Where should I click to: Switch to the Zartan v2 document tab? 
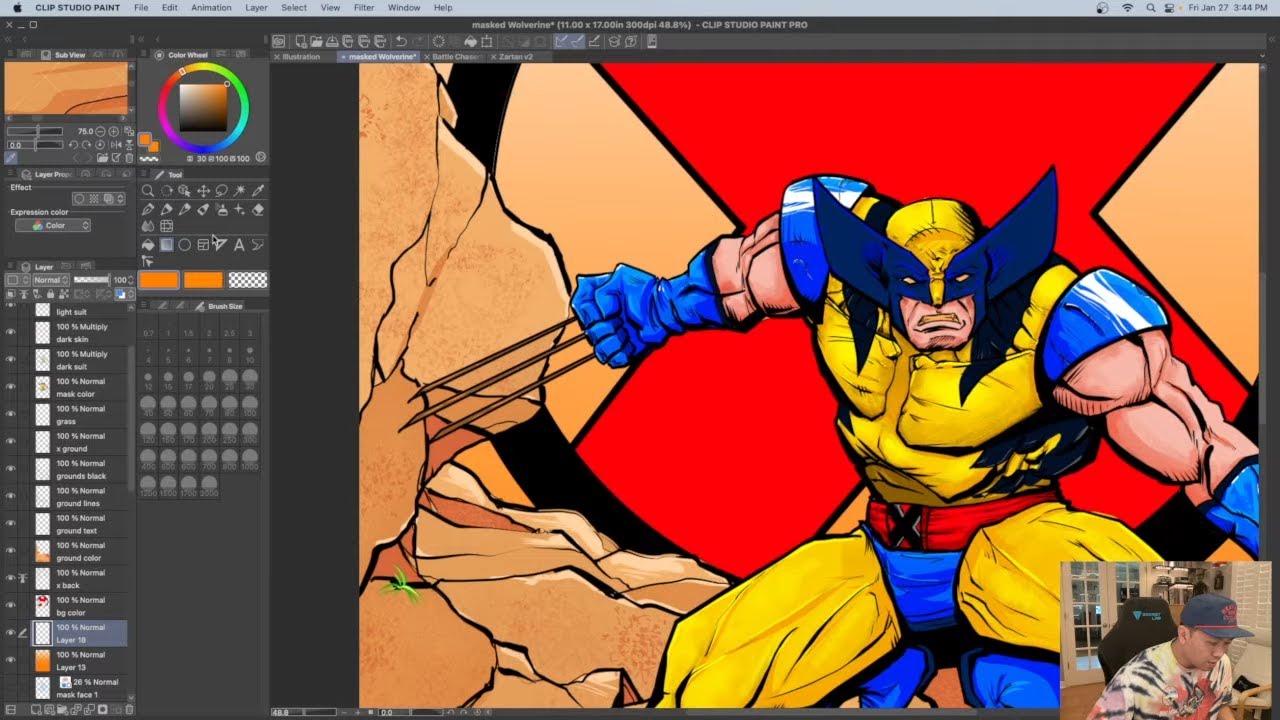click(516, 57)
